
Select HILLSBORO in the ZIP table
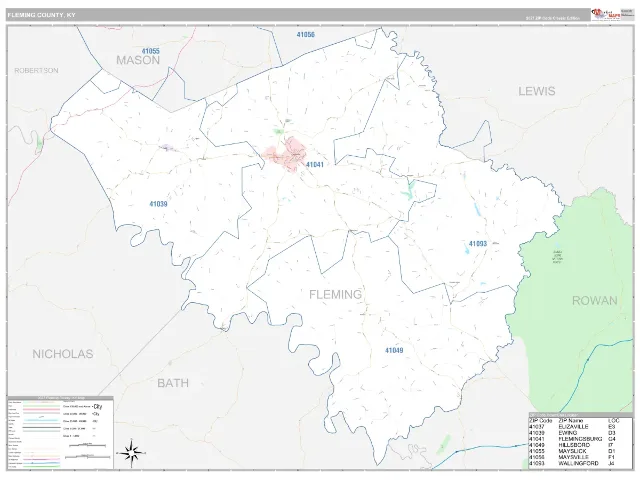pos(574,445)
